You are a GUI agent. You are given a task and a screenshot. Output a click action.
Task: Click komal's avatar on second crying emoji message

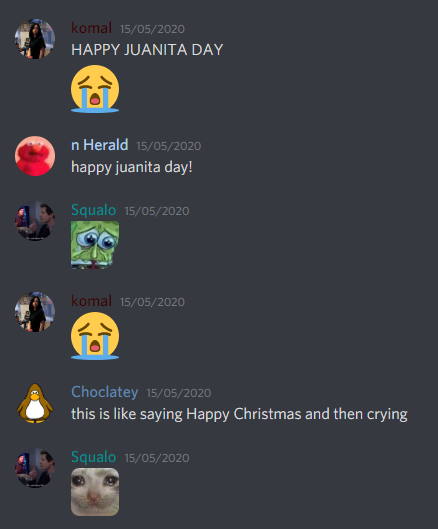click(x=35, y=312)
